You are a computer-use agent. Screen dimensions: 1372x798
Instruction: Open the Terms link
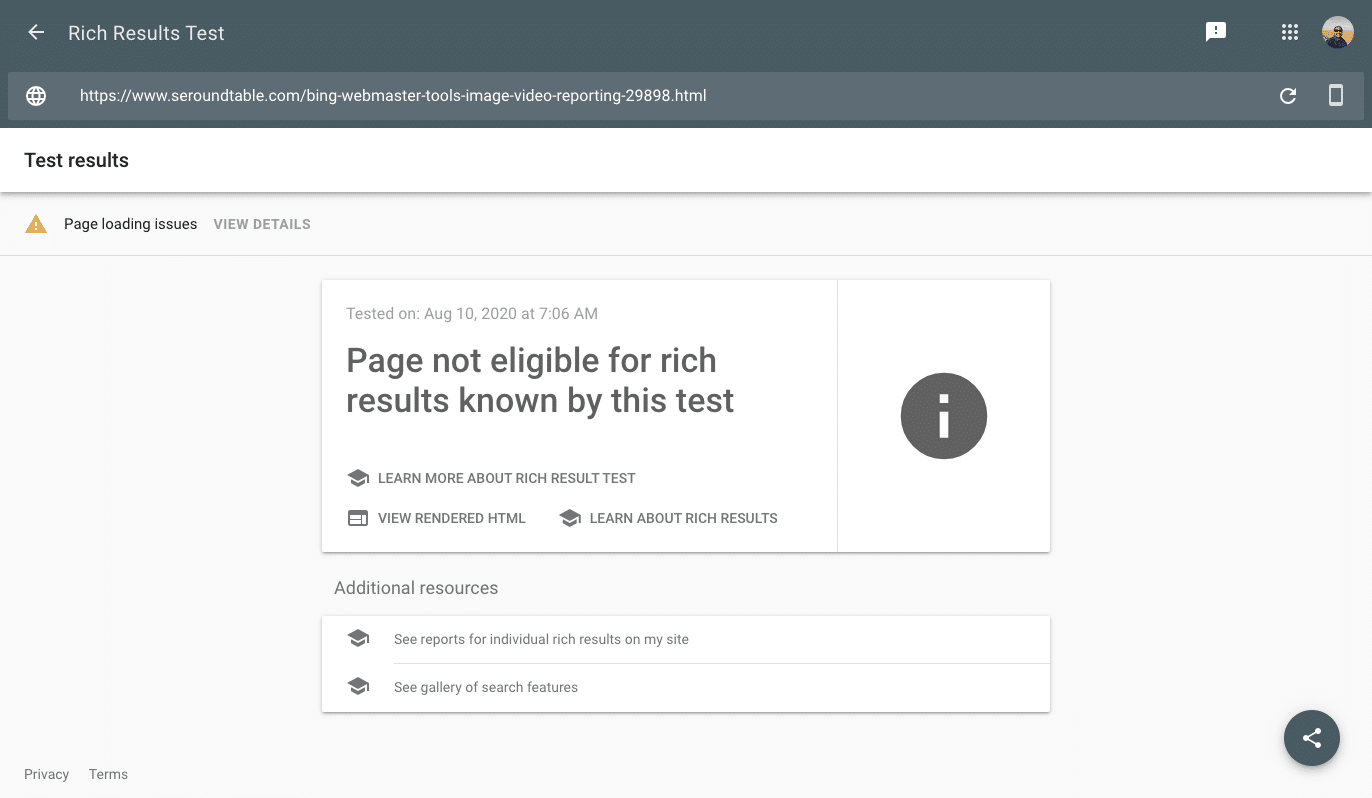tap(108, 774)
